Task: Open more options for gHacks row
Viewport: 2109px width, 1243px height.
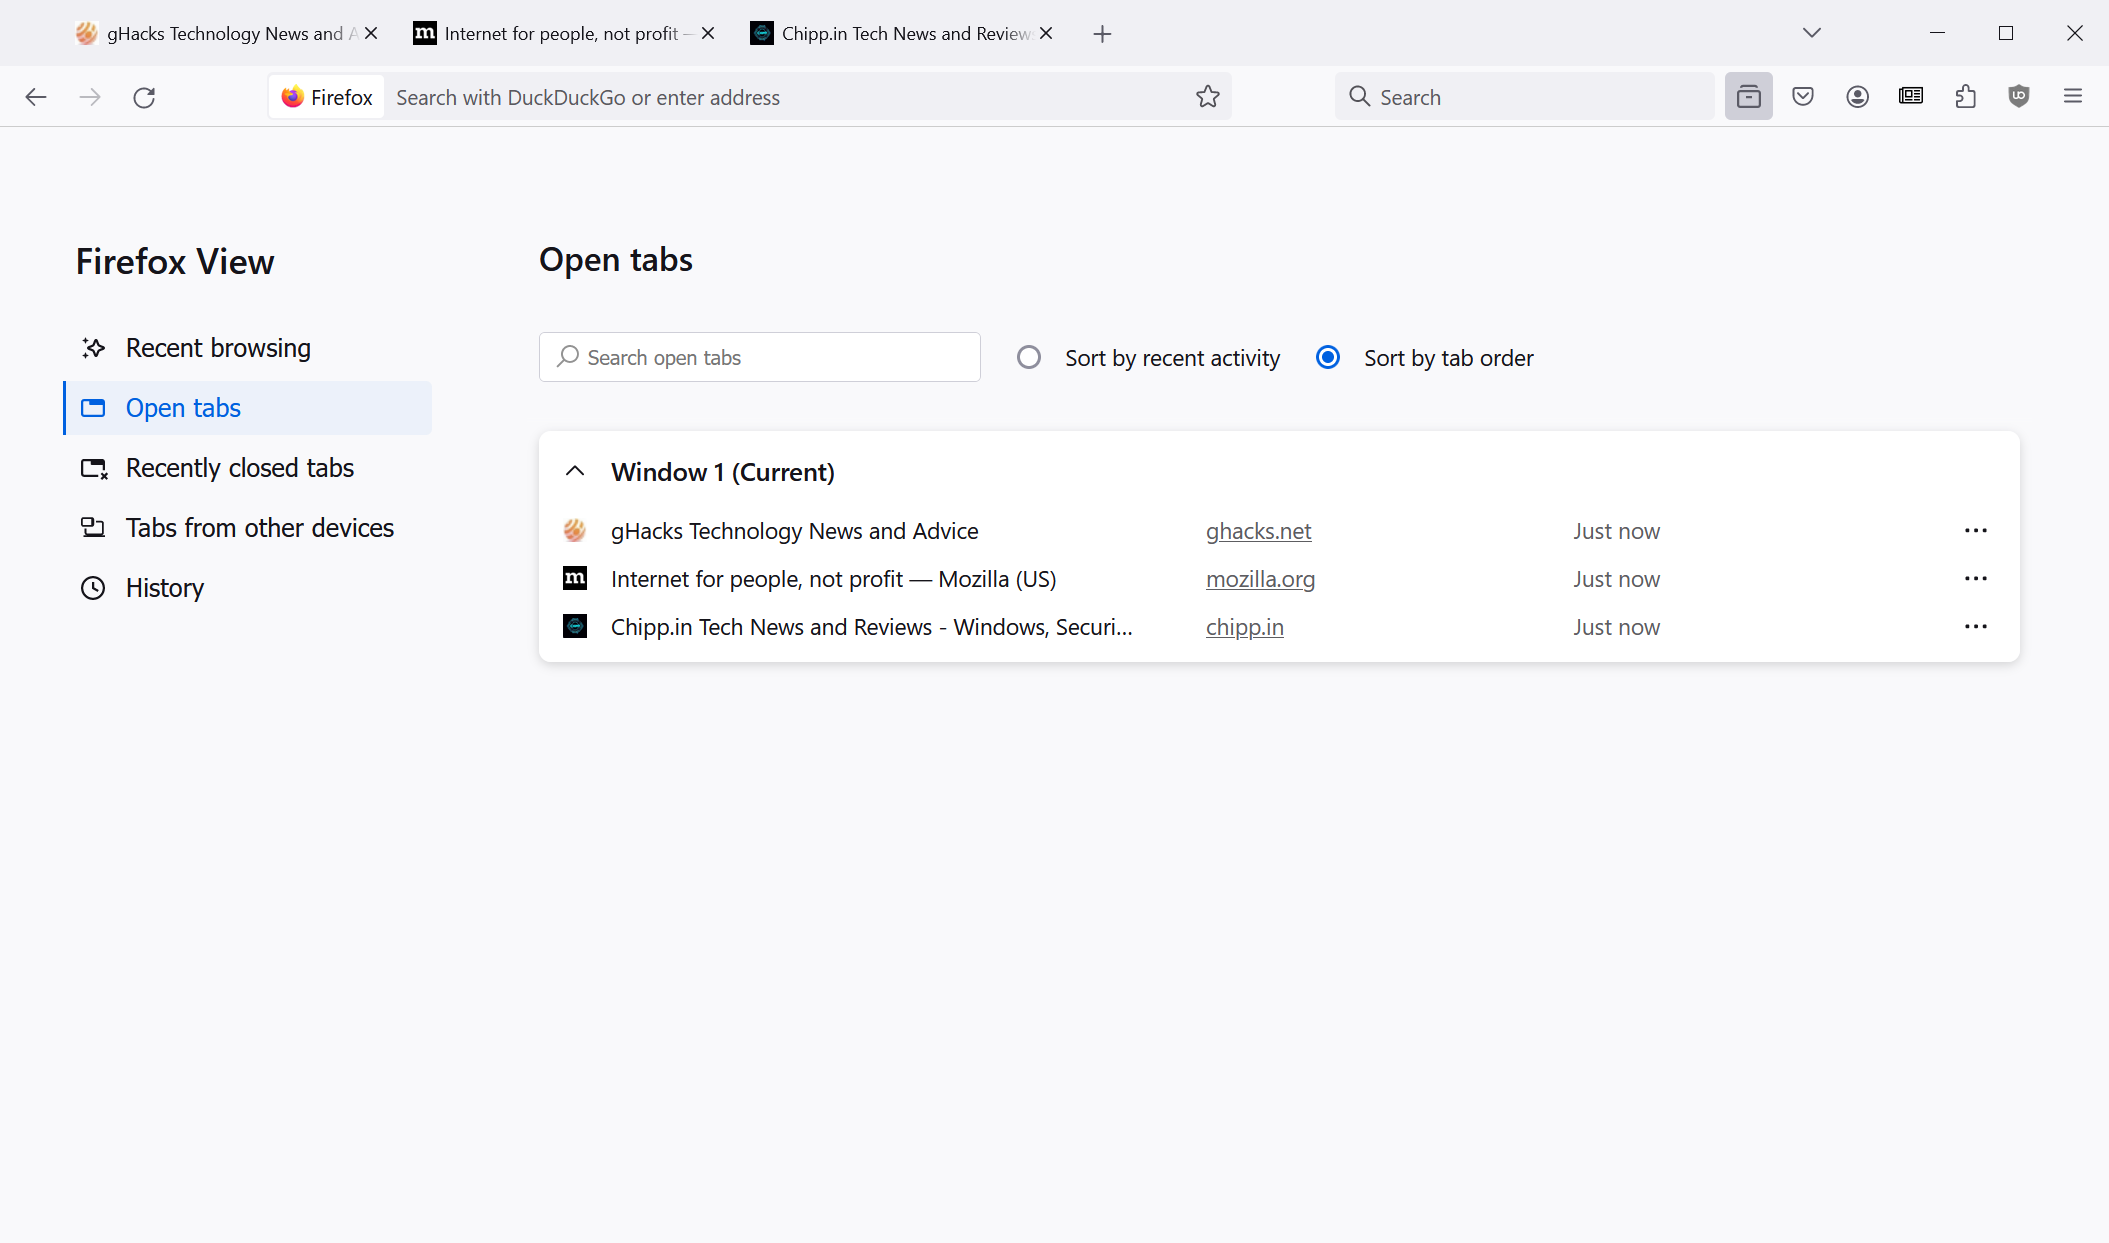Action: point(1976,531)
